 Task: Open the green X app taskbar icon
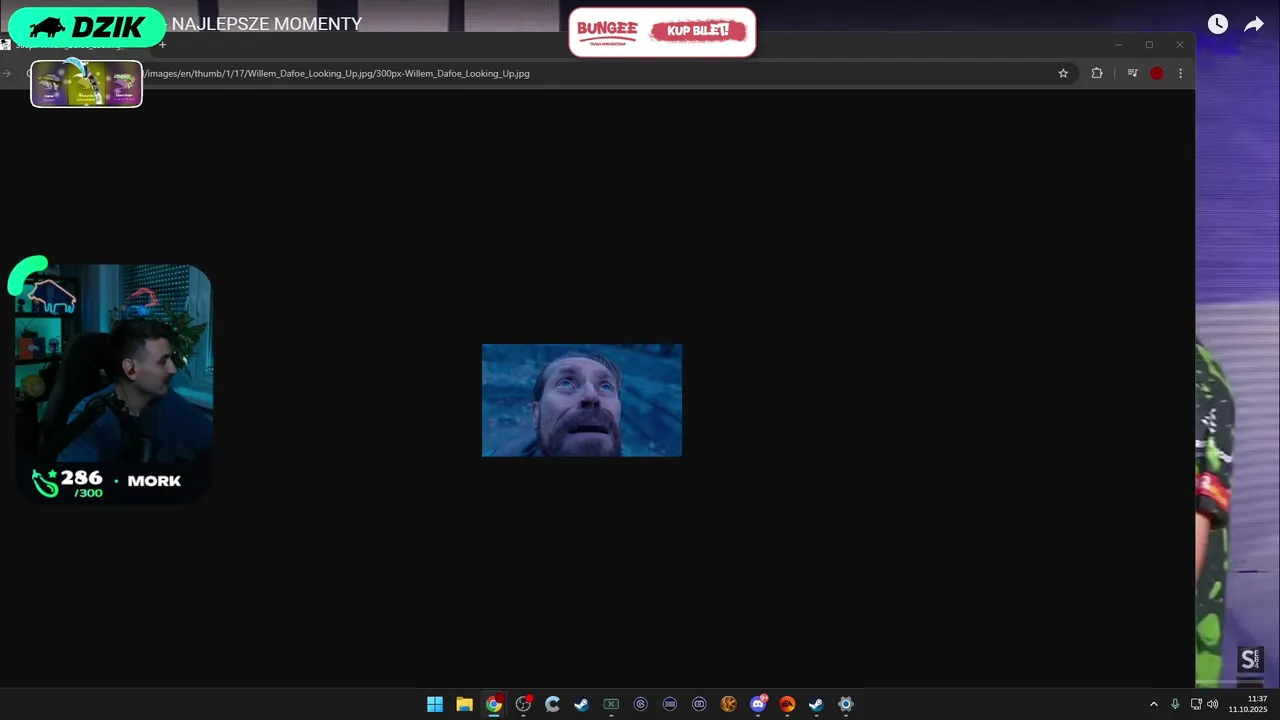tap(611, 704)
